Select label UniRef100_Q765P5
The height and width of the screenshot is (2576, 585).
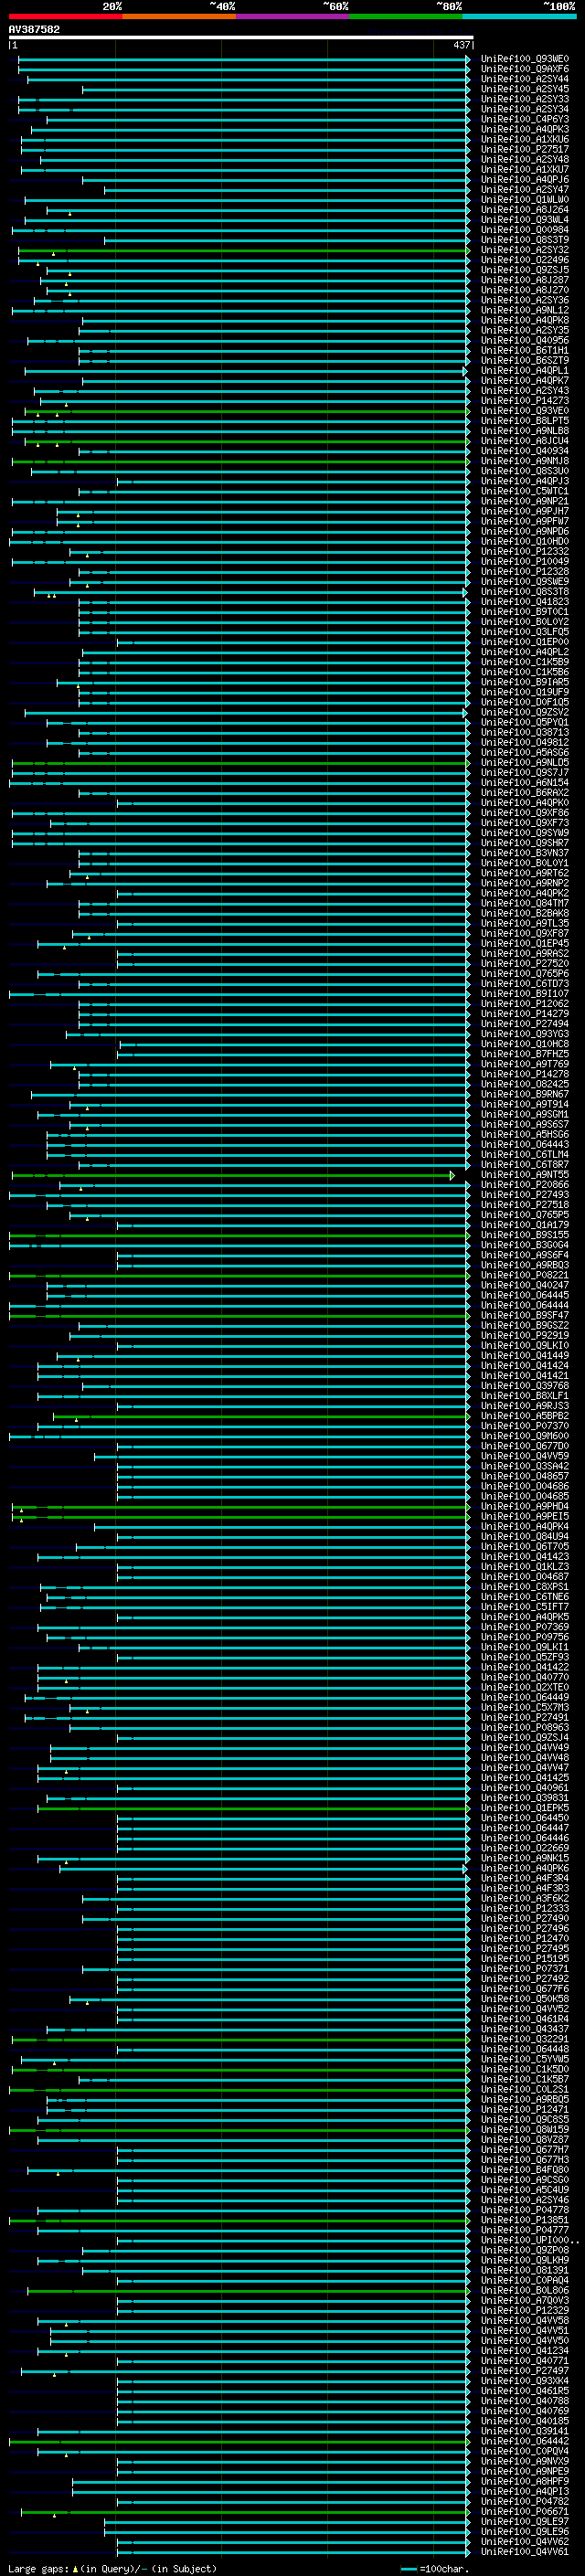coord(524,1215)
